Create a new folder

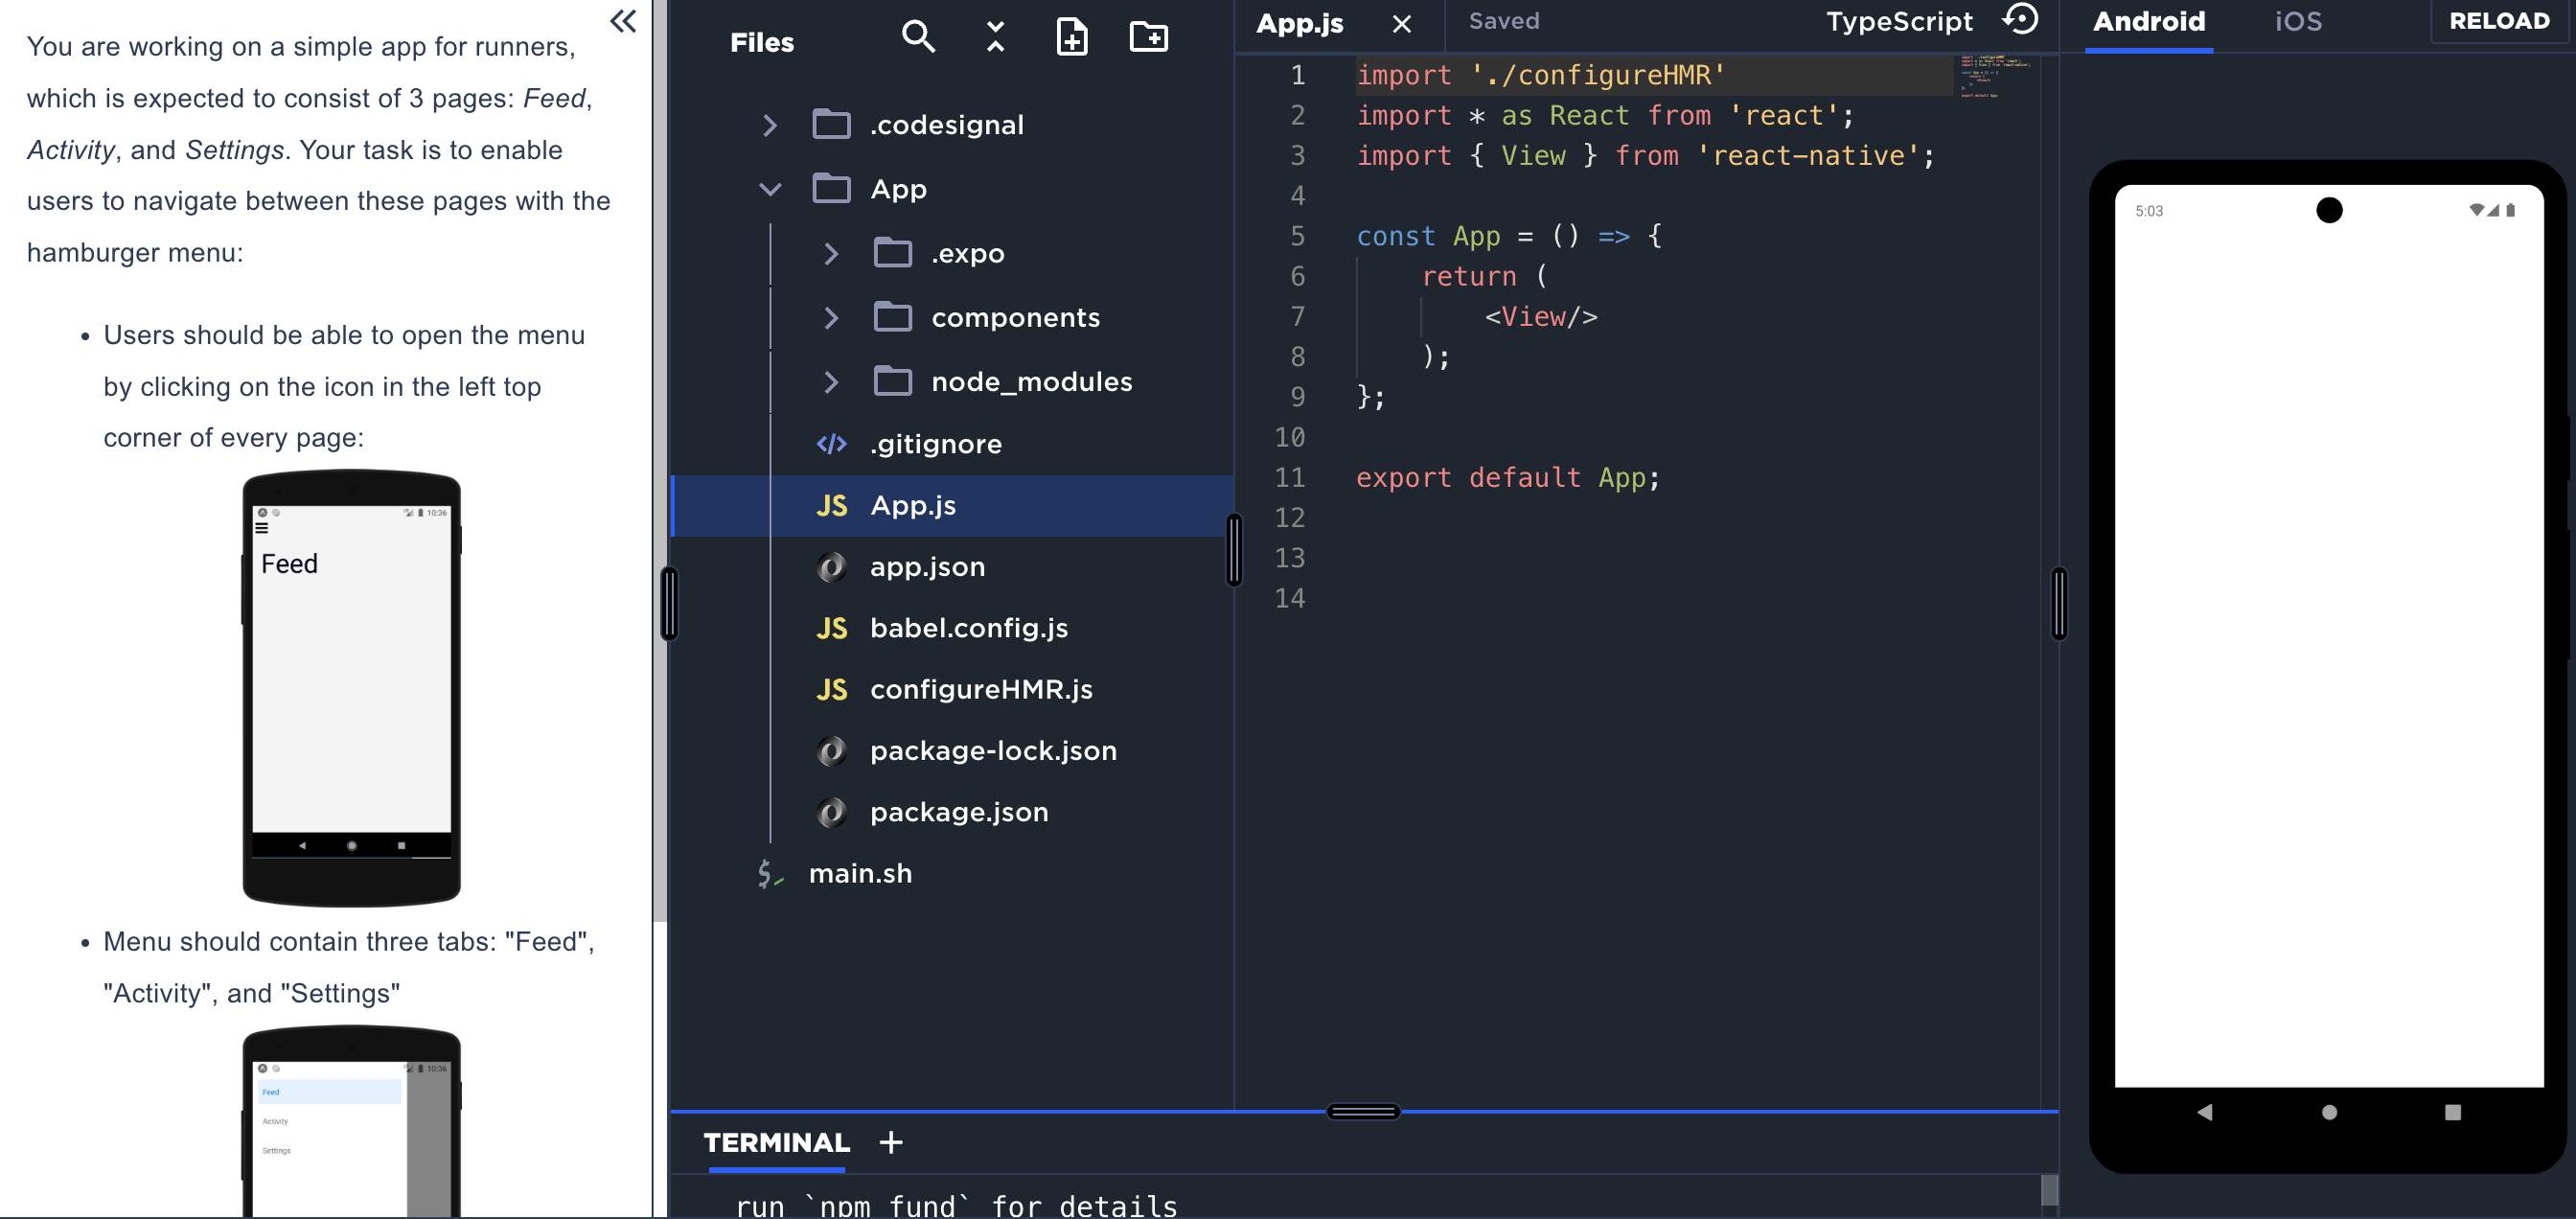(1148, 37)
